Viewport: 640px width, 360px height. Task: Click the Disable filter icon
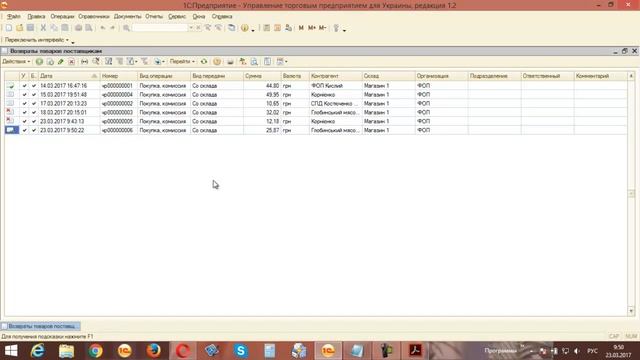pyautogui.click(x=144, y=62)
